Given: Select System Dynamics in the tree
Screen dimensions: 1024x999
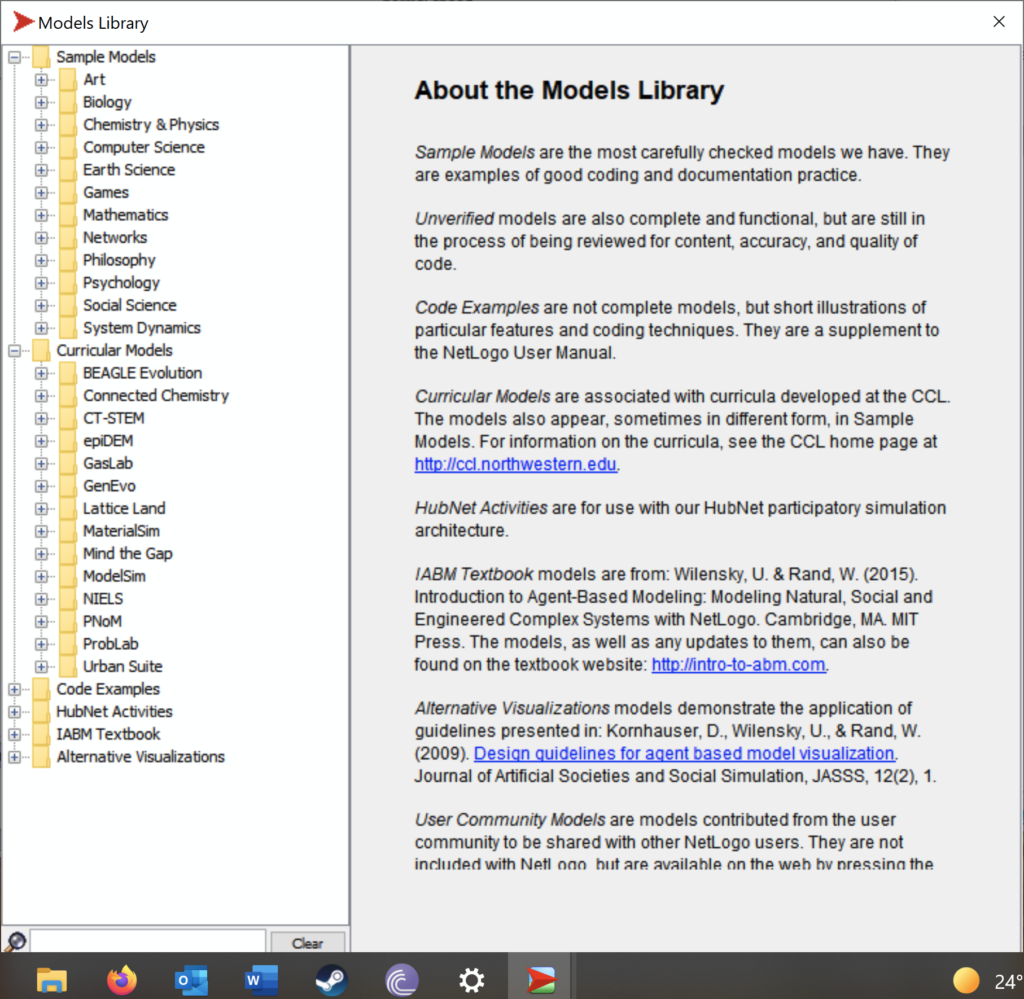Looking at the screenshot, I should click(x=142, y=328).
